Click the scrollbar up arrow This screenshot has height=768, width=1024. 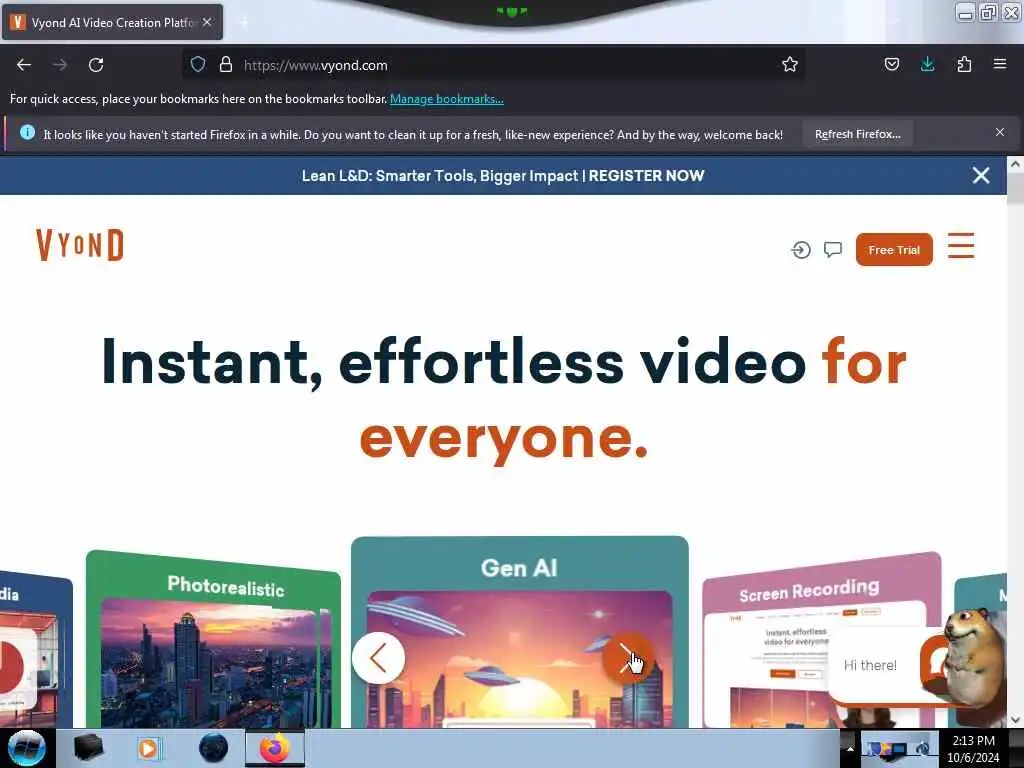(x=1015, y=165)
